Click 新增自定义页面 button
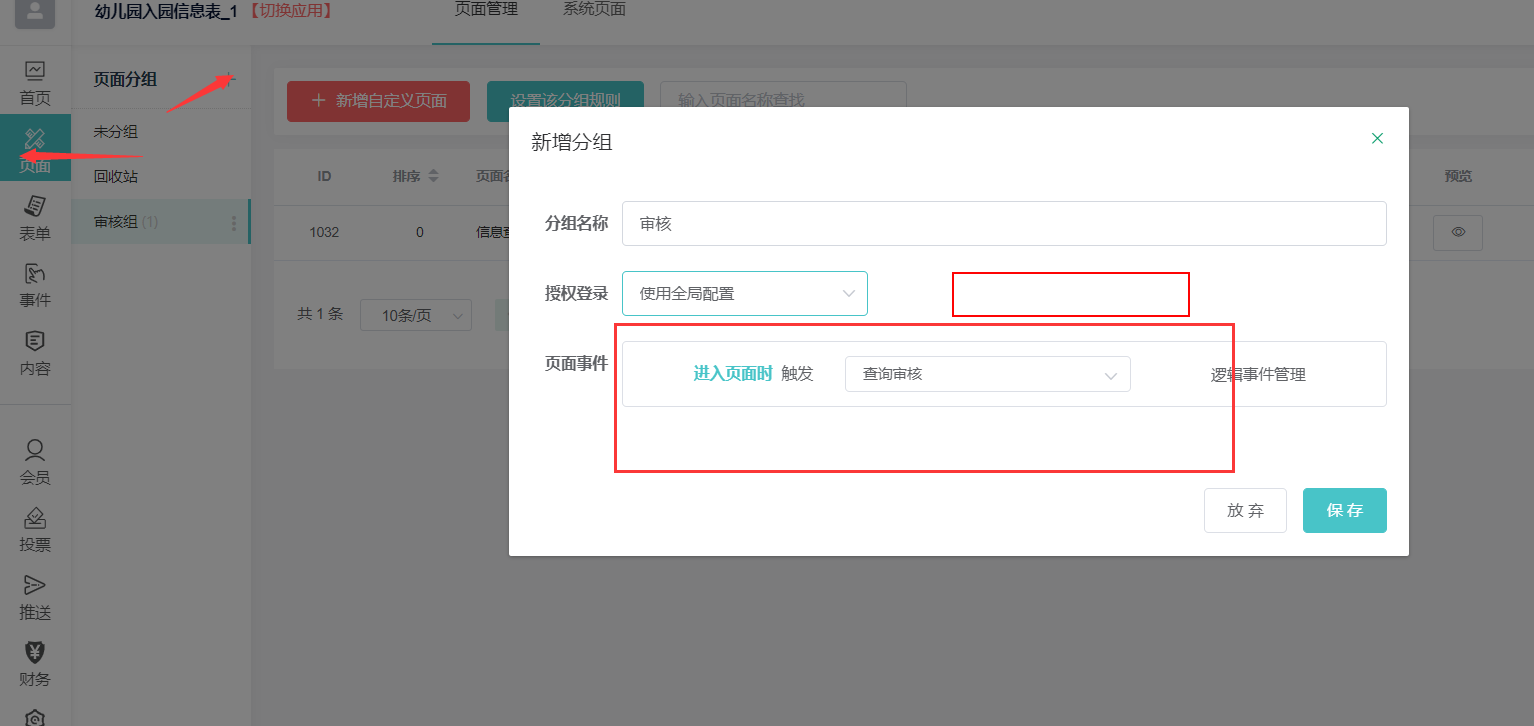This screenshot has width=1534, height=726. point(378,101)
